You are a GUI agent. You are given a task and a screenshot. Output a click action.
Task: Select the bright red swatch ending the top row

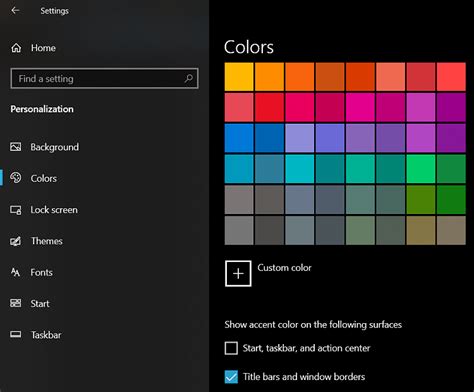451,77
